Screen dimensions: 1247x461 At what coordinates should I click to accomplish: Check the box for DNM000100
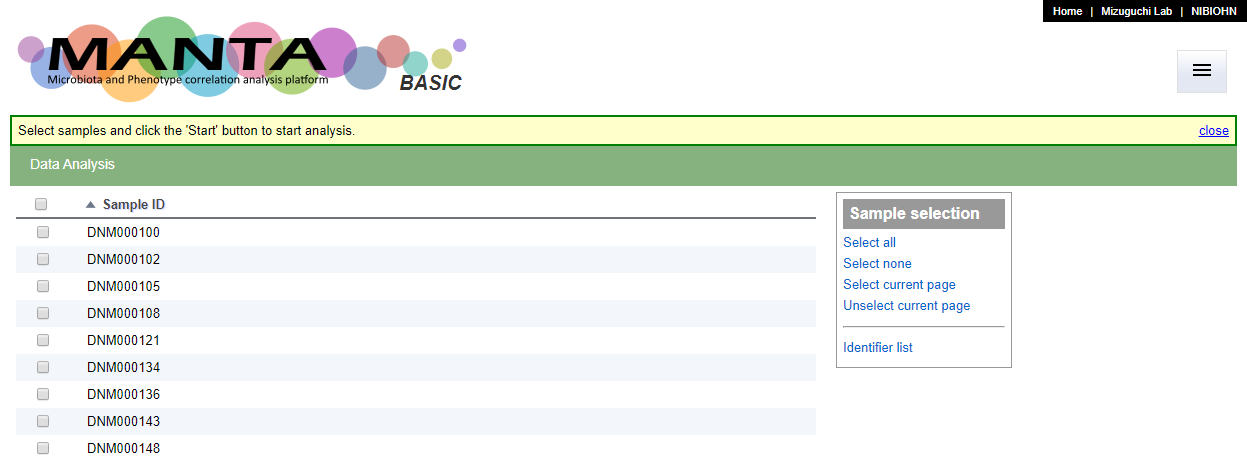point(43,232)
